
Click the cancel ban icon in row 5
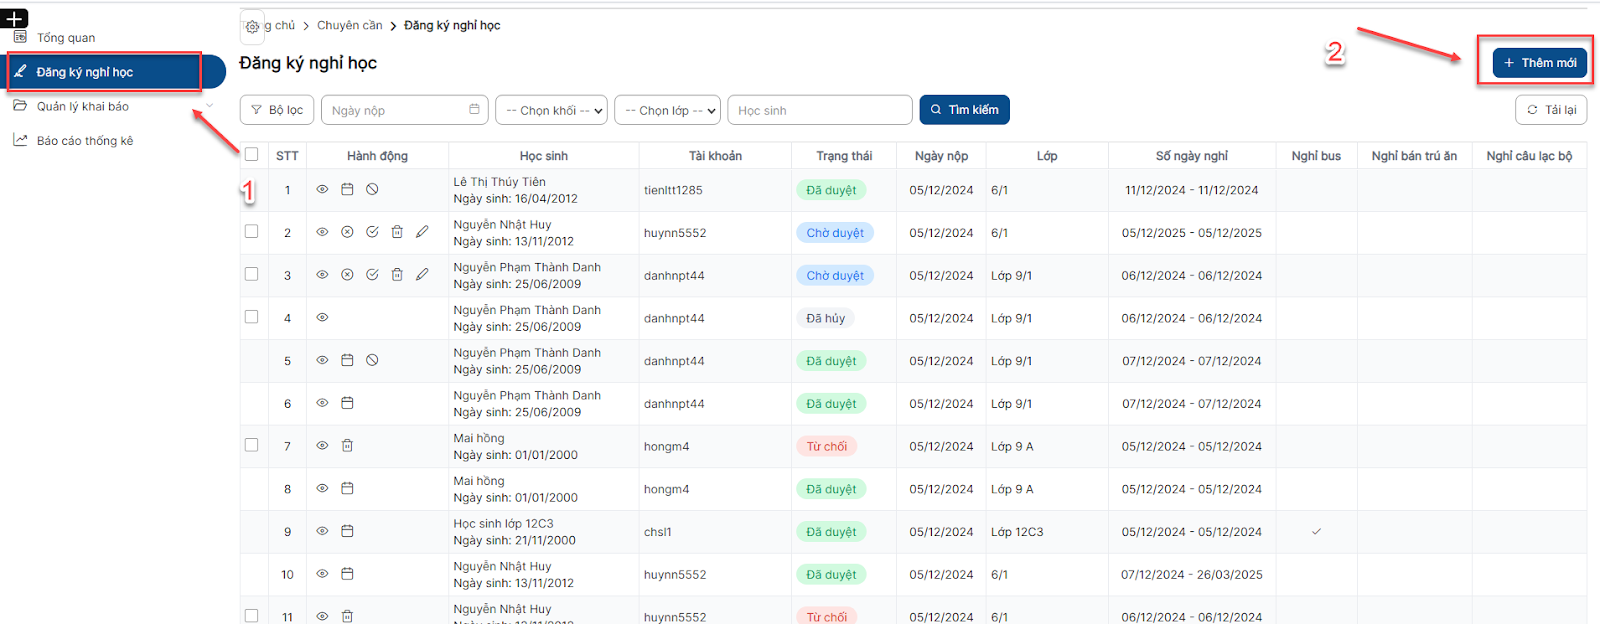tap(372, 360)
